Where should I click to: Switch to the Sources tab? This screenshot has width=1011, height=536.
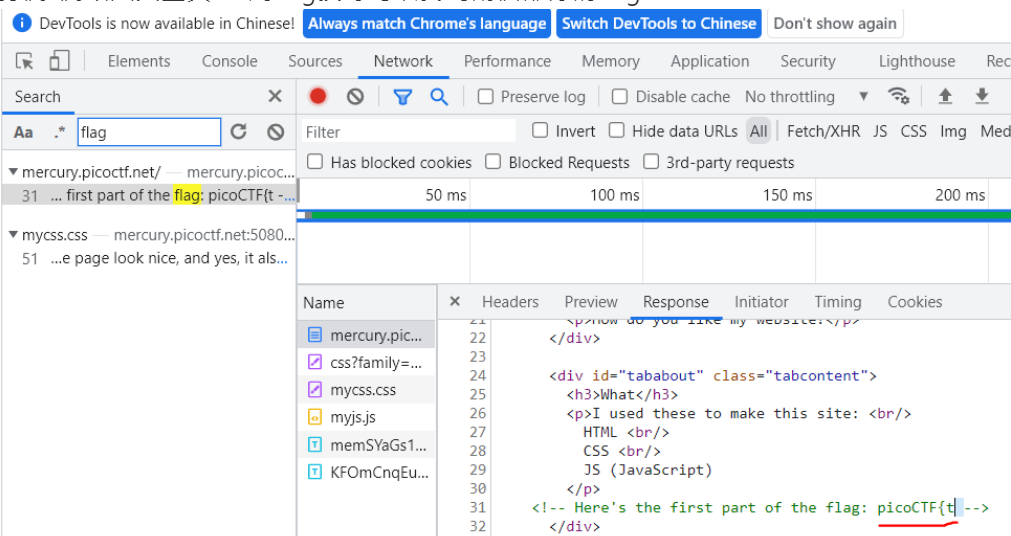[315, 61]
